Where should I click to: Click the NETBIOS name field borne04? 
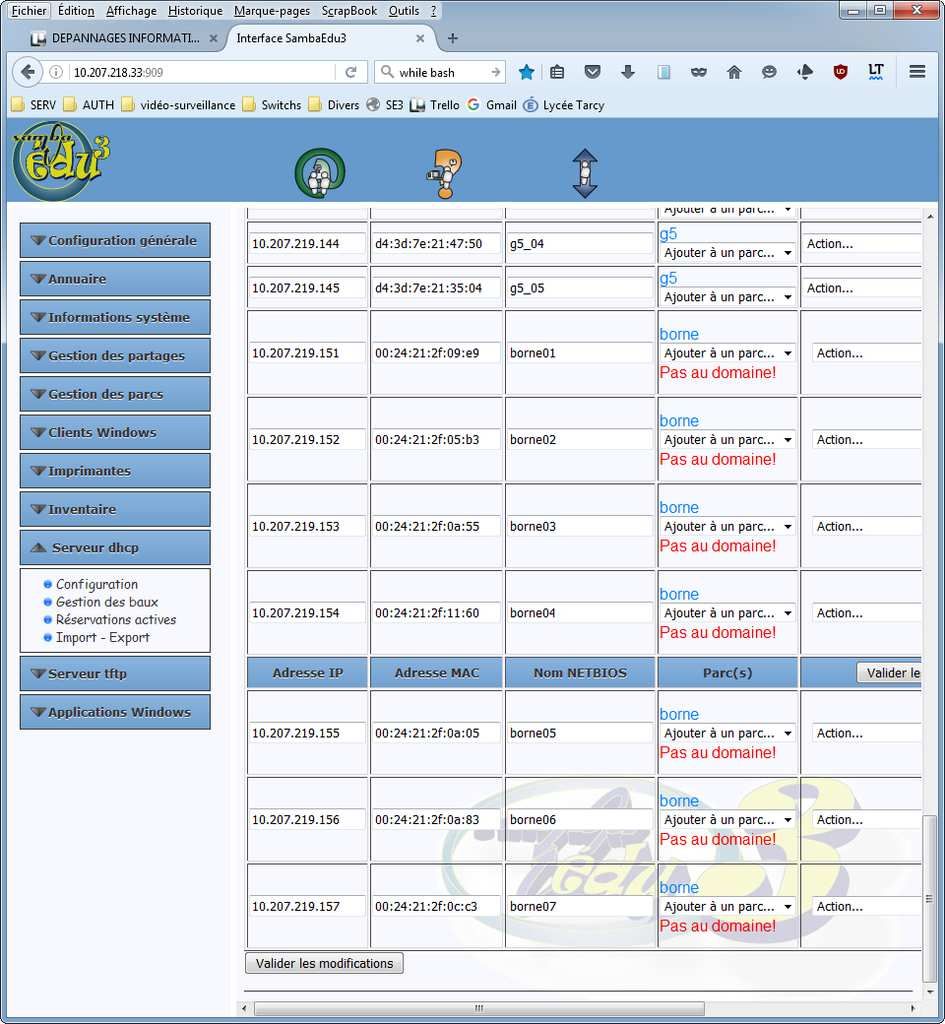[579, 613]
